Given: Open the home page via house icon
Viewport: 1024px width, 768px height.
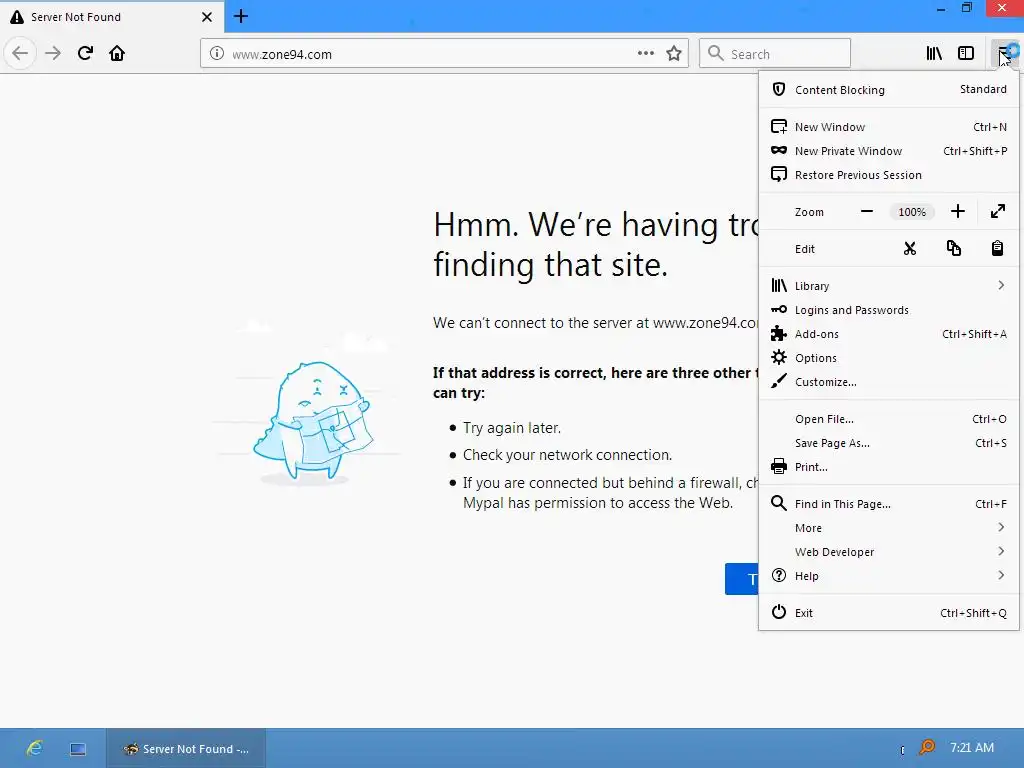Looking at the screenshot, I should [117, 53].
